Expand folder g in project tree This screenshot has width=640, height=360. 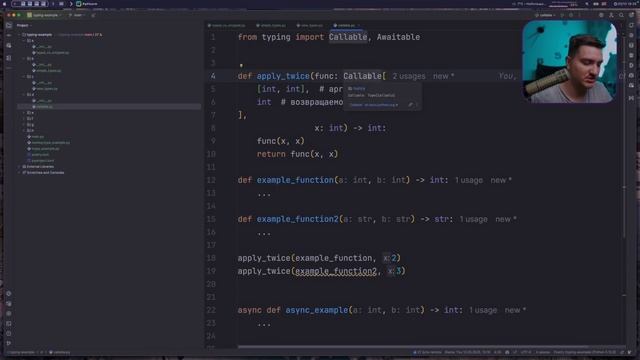24,124
